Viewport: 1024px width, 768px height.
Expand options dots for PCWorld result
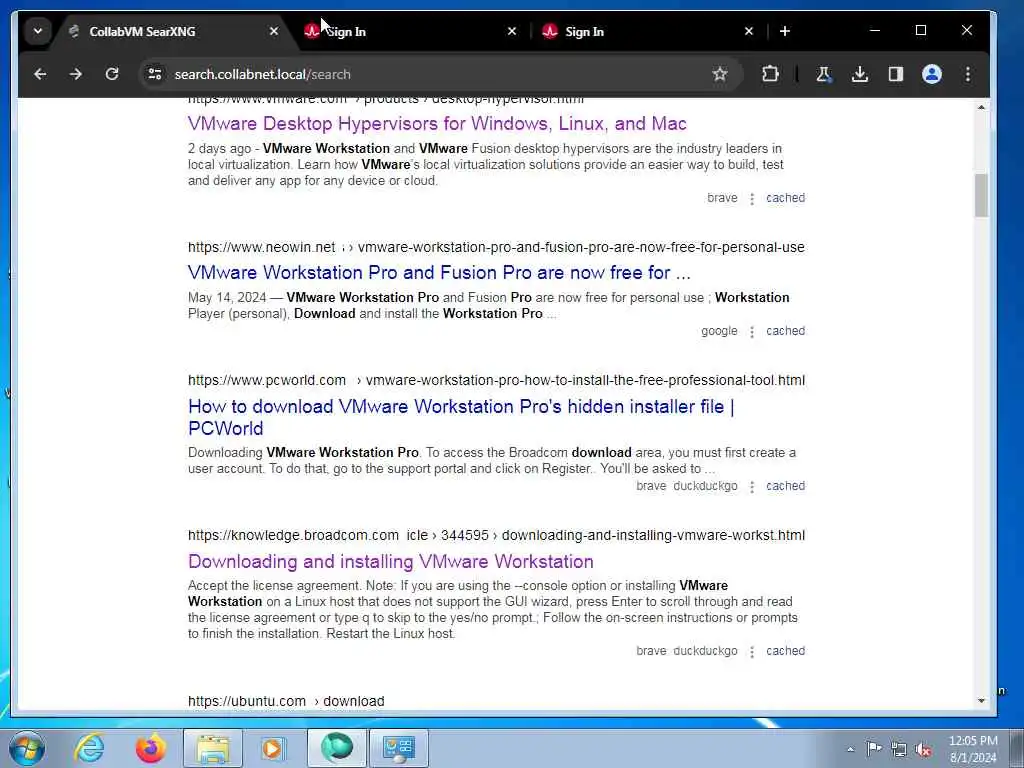coord(752,487)
